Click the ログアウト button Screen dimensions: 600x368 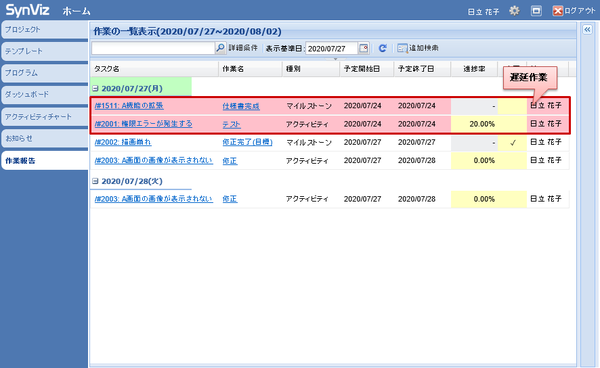tap(574, 11)
